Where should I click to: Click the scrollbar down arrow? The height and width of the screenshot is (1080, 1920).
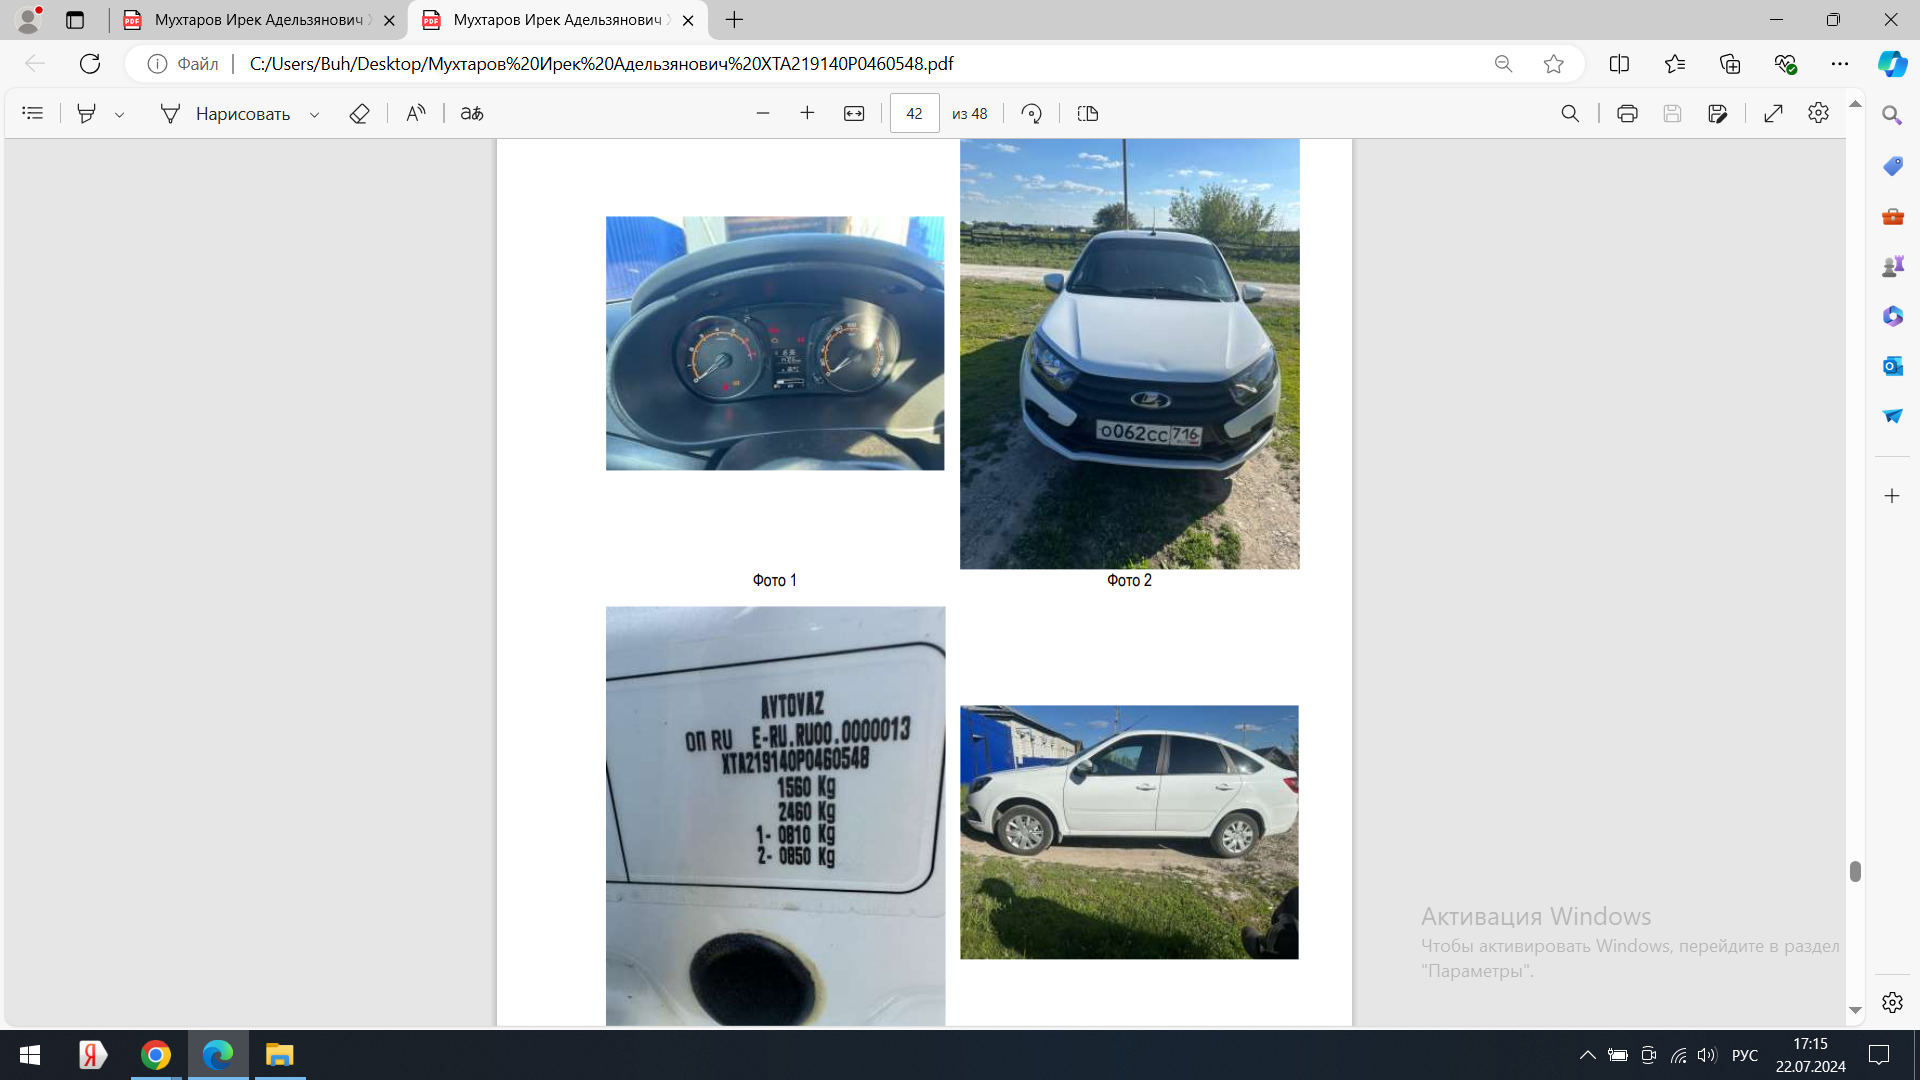tap(1855, 1010)
